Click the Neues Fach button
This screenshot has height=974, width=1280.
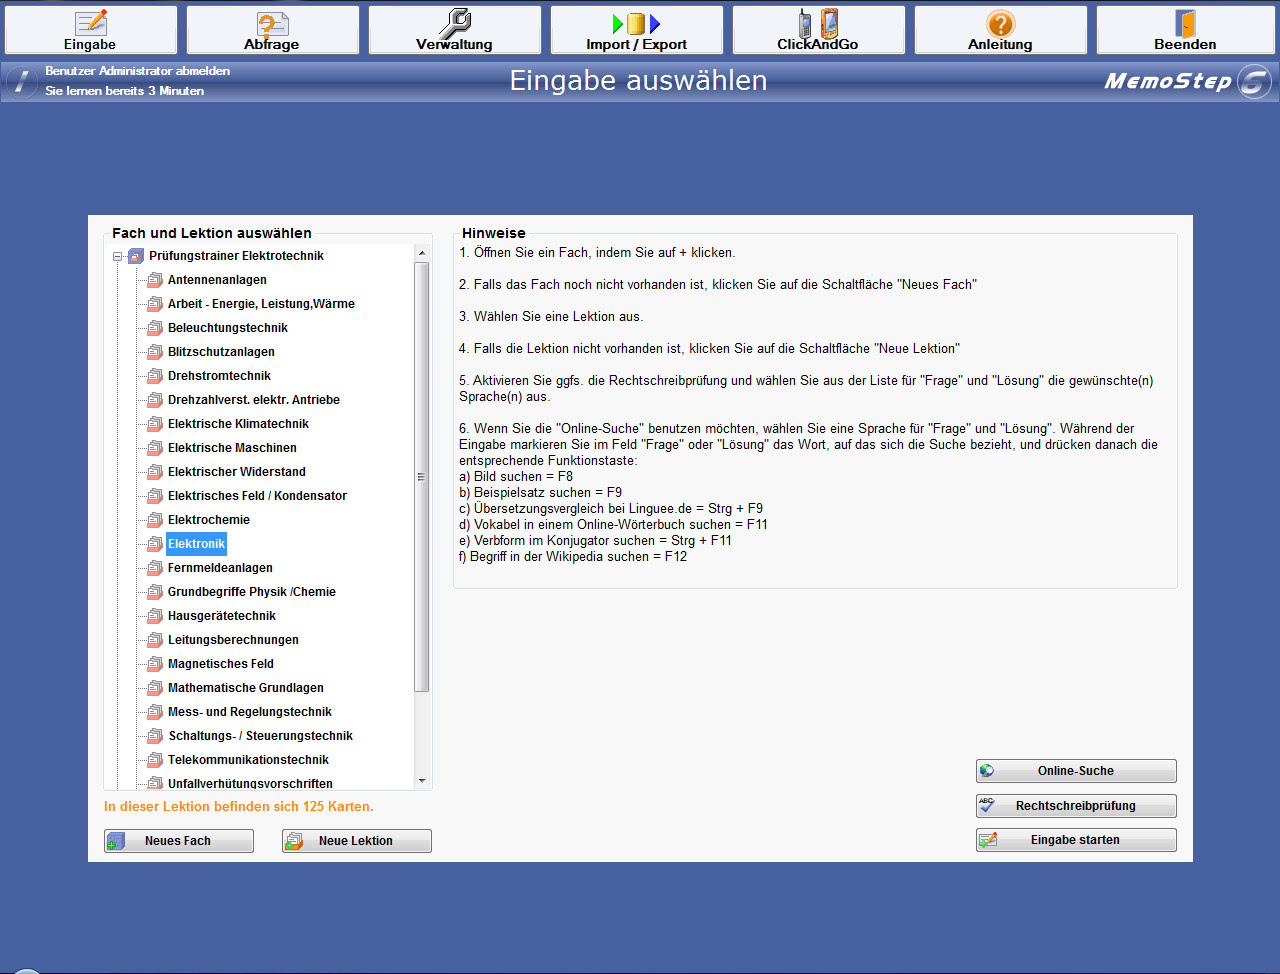(x=179, y=841)
